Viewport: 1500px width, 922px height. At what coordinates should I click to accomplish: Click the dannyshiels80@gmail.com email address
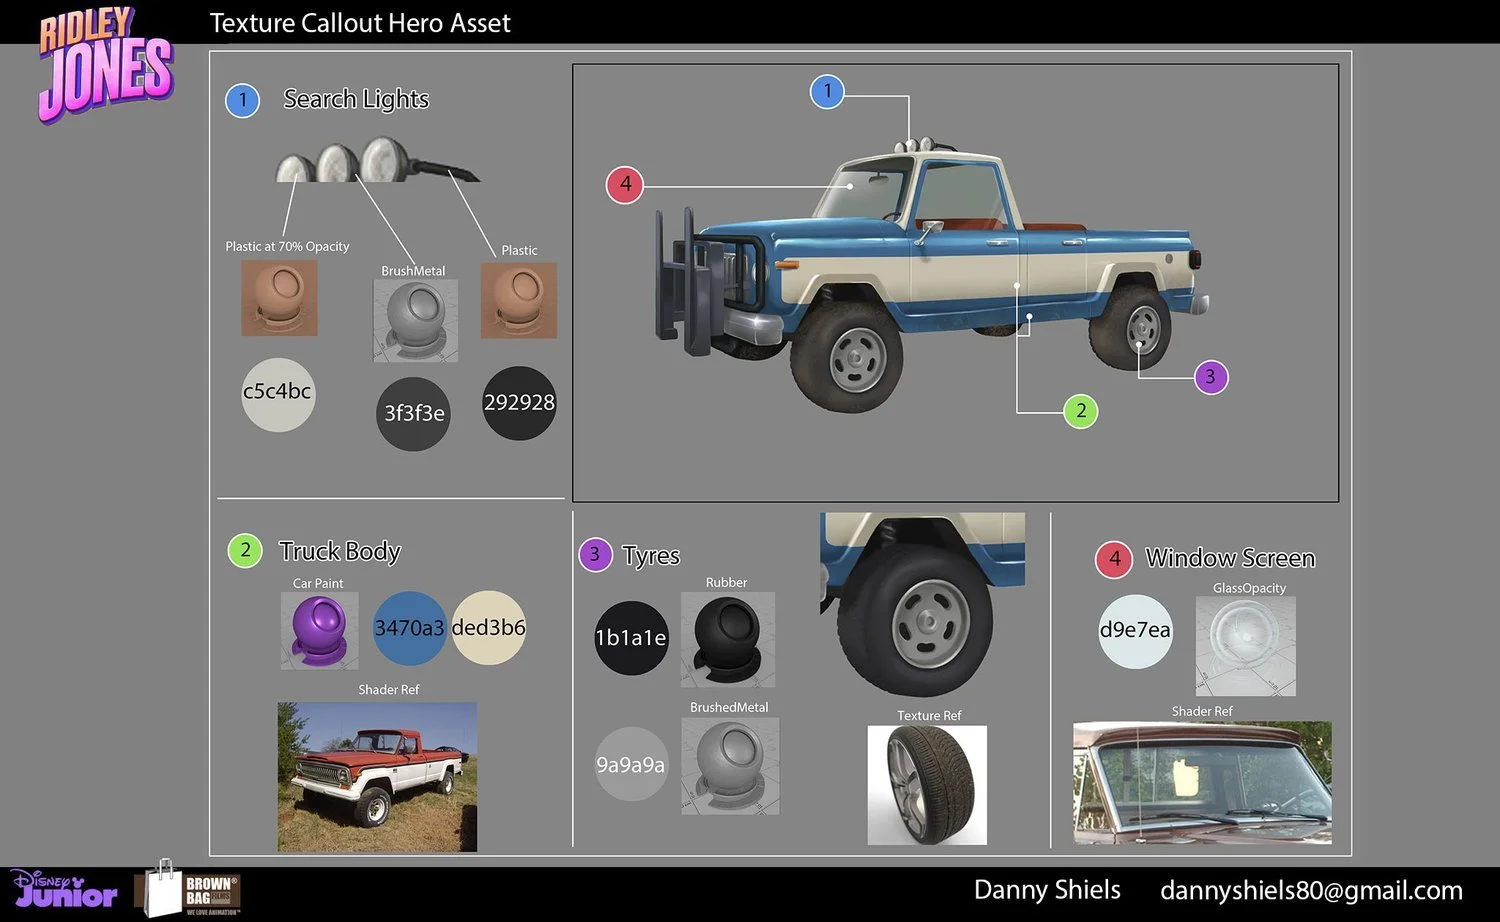[x=1311, y=890]
